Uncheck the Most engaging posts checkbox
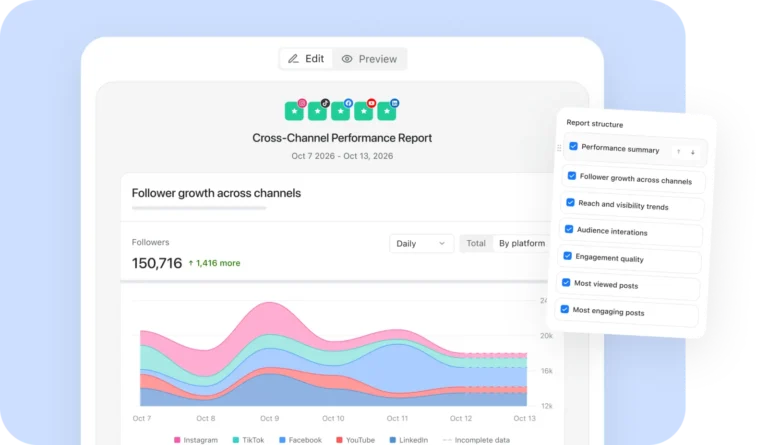 (565, 309)
